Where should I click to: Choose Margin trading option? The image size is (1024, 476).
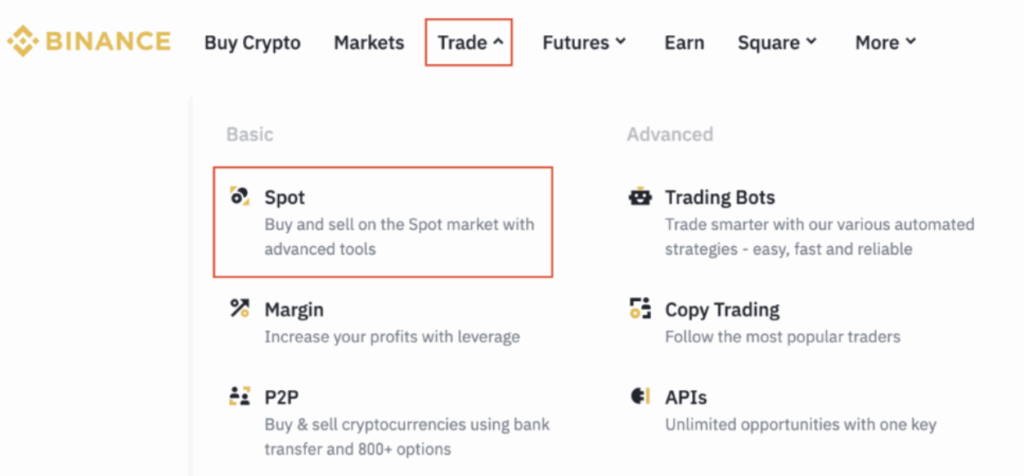[294, 310]
